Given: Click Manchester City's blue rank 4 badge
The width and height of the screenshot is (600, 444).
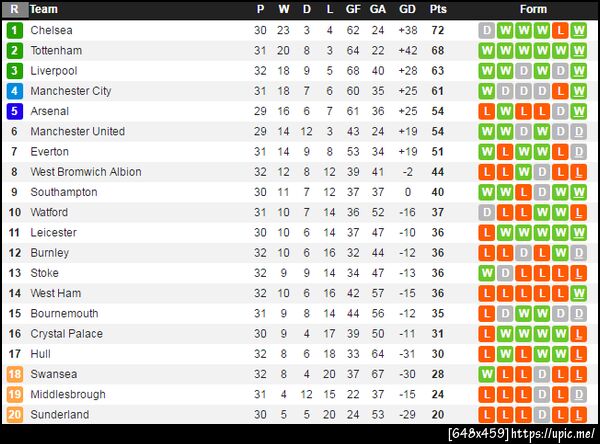Looking at the screenshot, I should pyautogui.click(x=14, y=91).
